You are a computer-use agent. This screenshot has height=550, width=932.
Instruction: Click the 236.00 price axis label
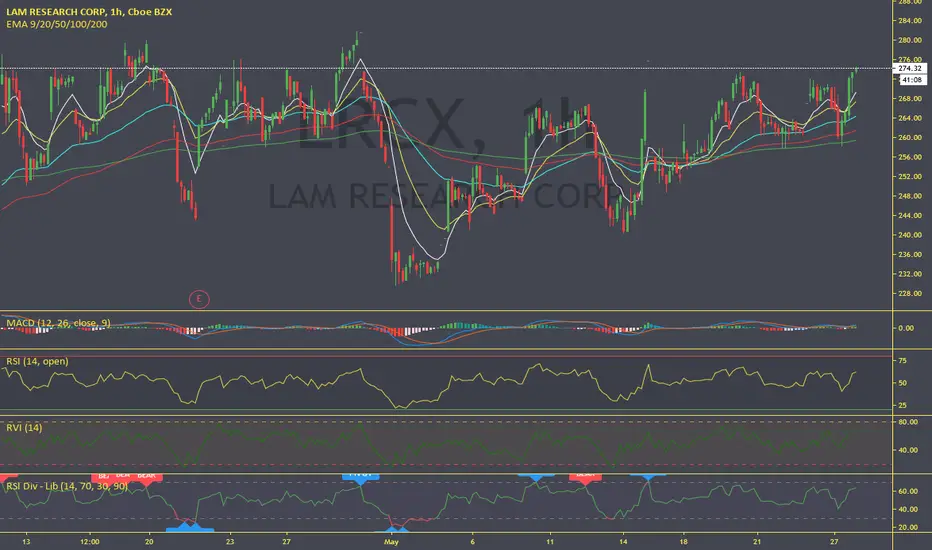click(910, 254)
